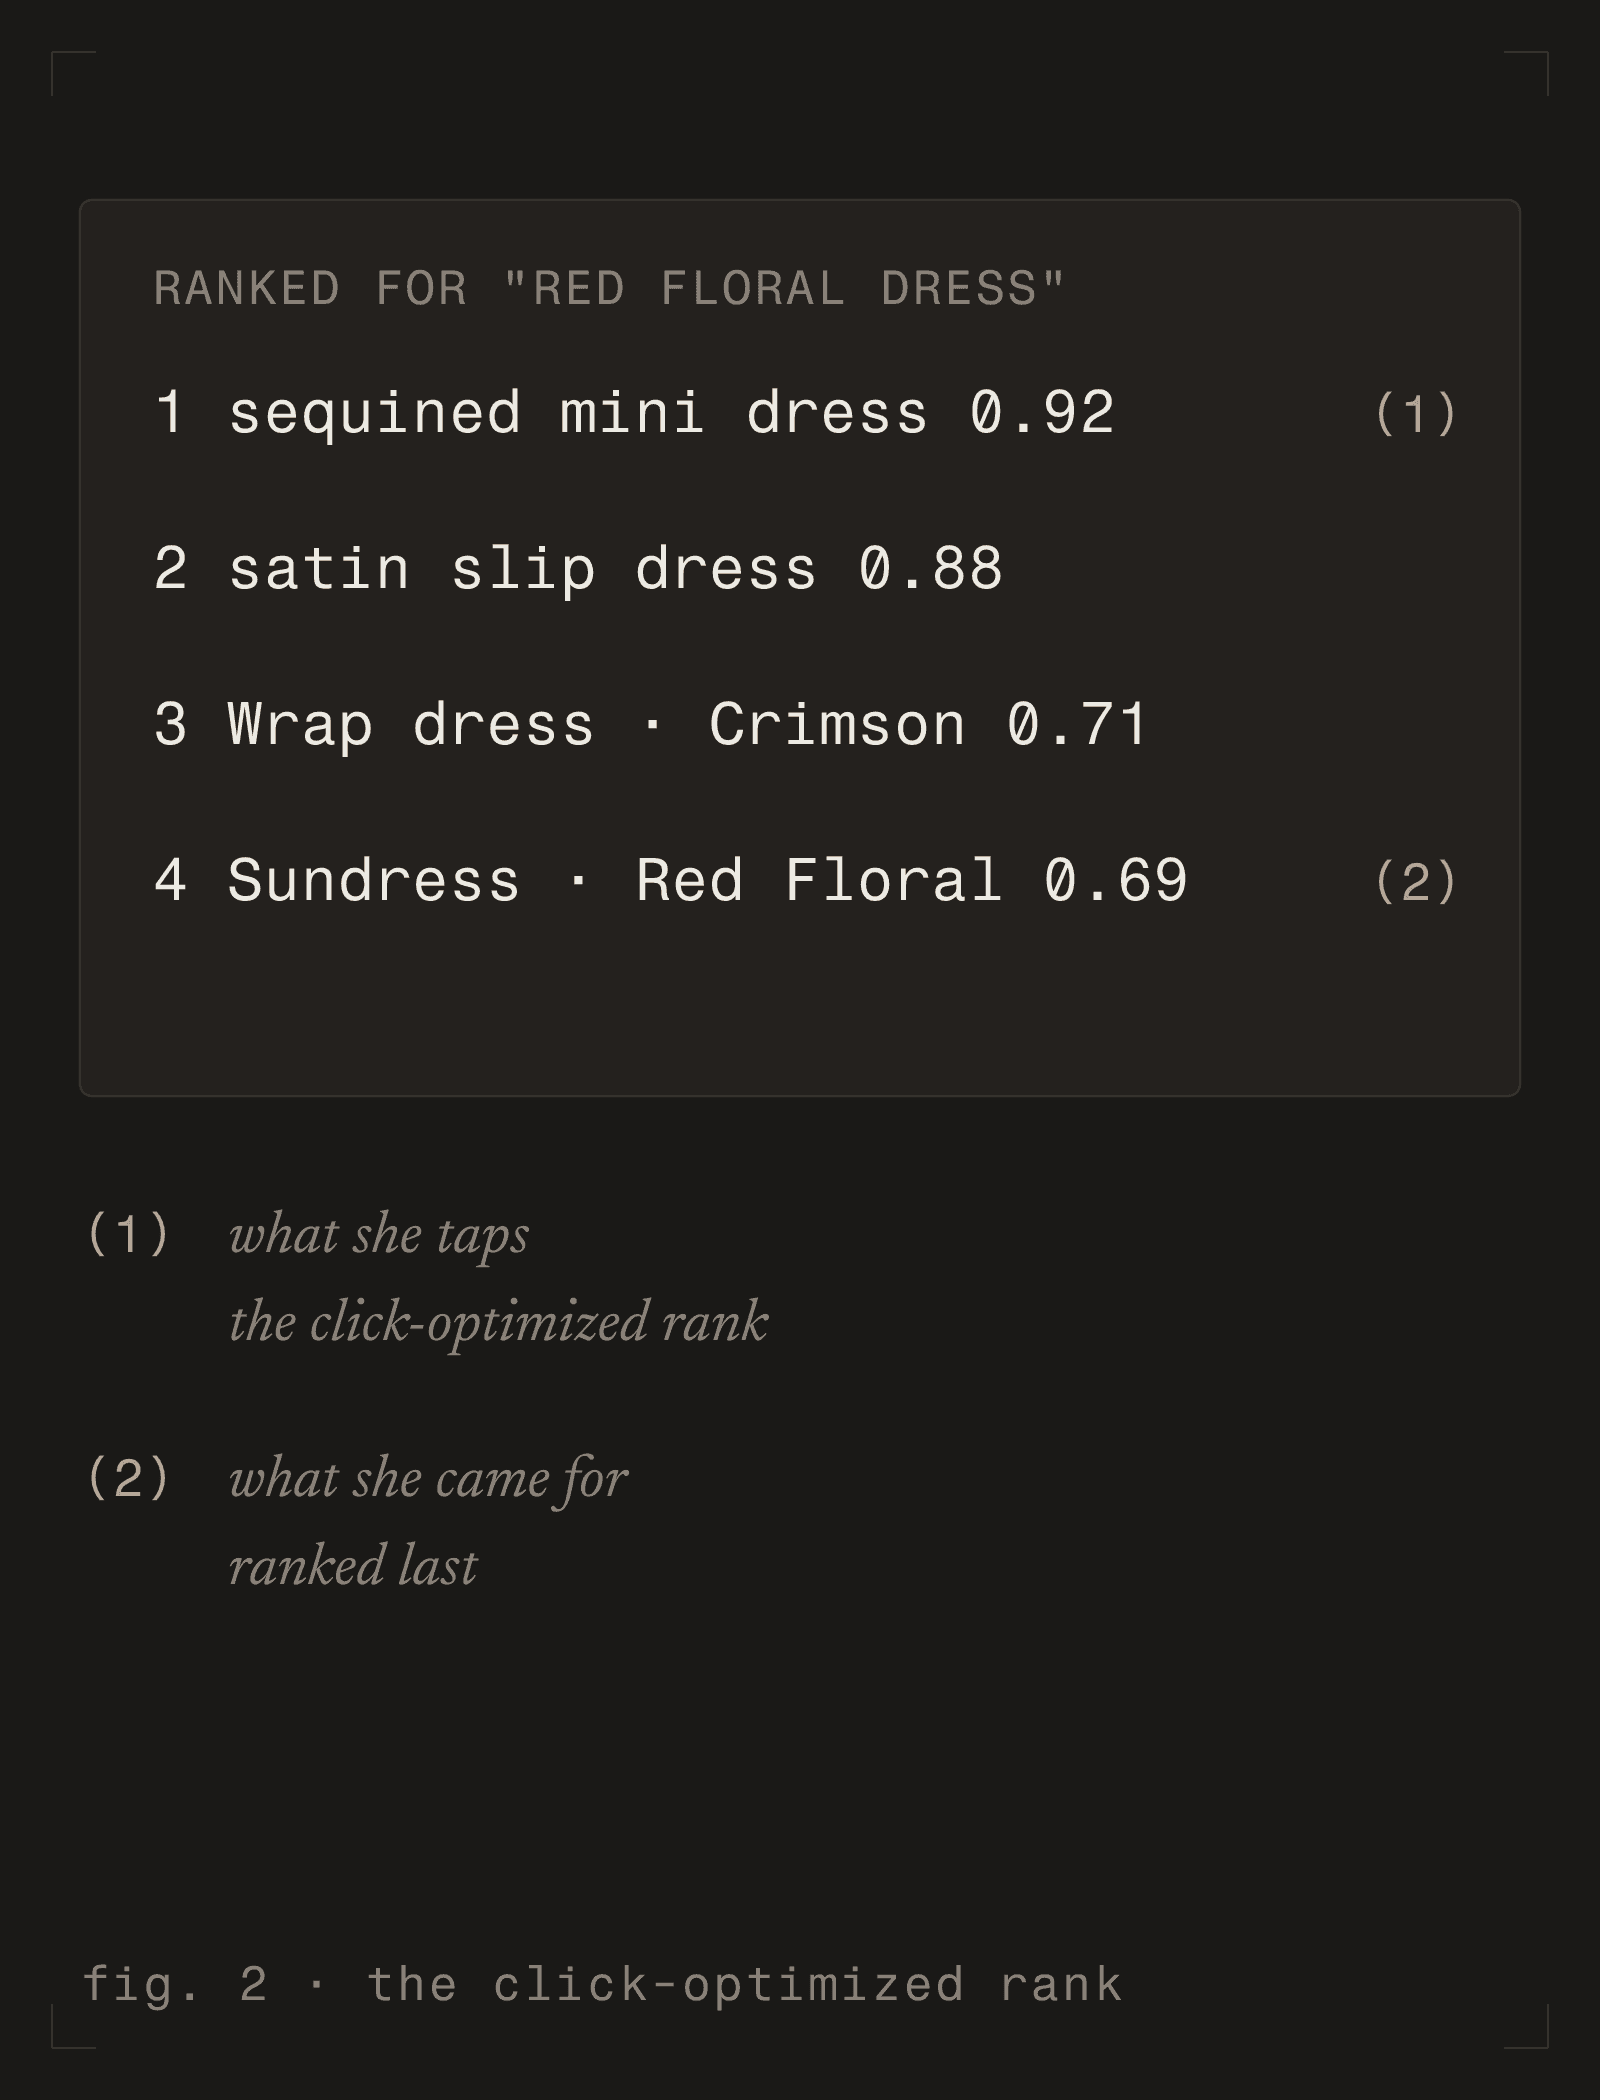Click annotation marker (2) beside Sundress row

pos(1416,881)
